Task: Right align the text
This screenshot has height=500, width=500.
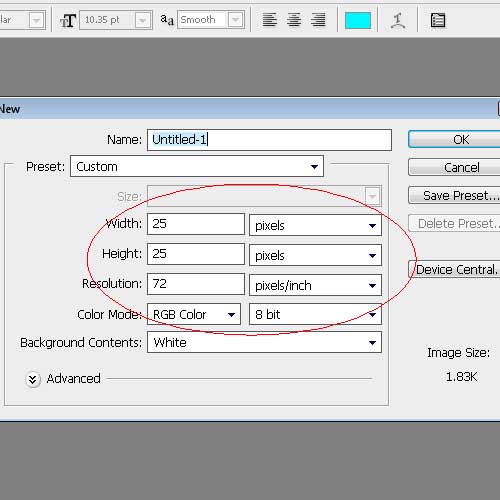Action: [x=318, y=20]
